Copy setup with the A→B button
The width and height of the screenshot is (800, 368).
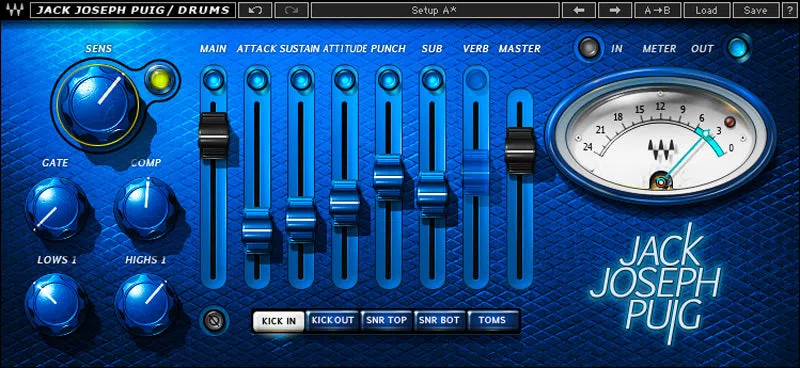(657, 10)
